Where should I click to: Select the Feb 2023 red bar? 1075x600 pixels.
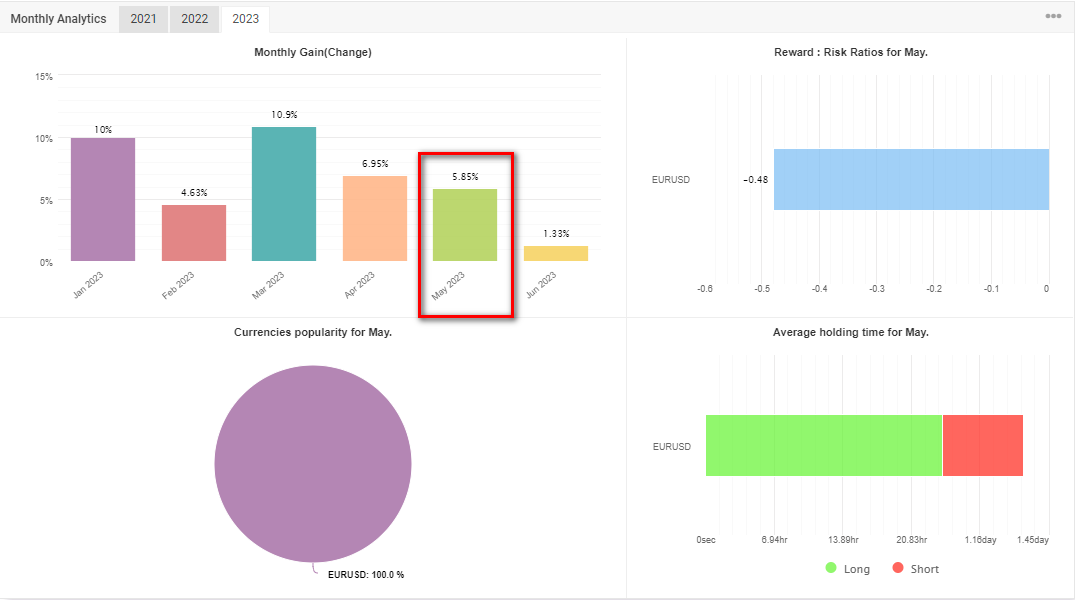click(x=194, y=233)
